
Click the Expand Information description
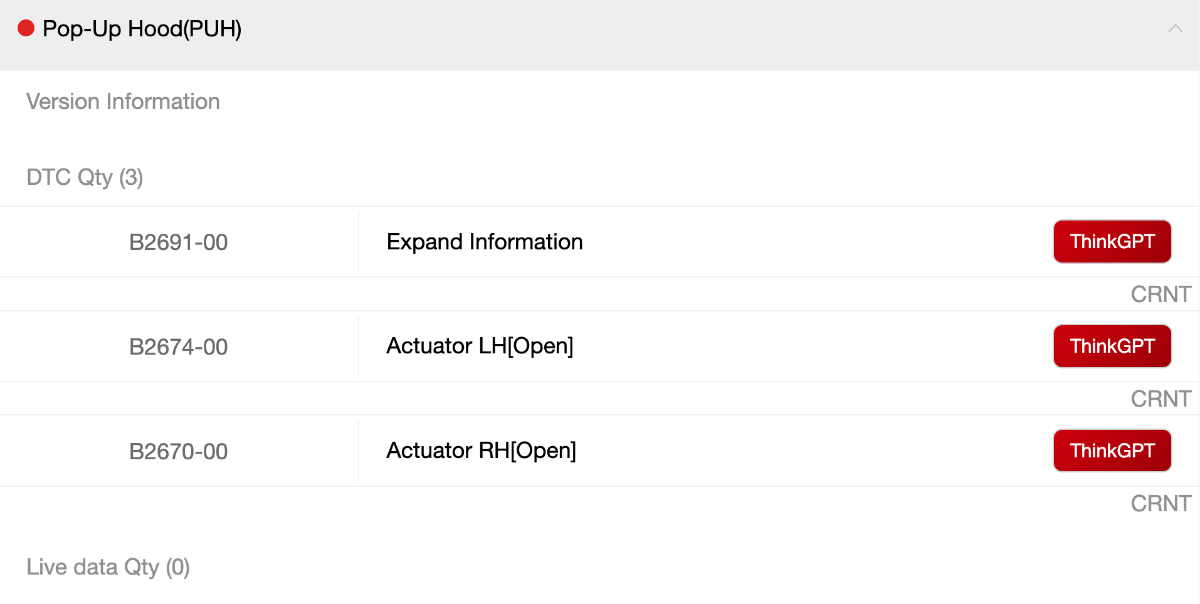click(x=485, y=242)
